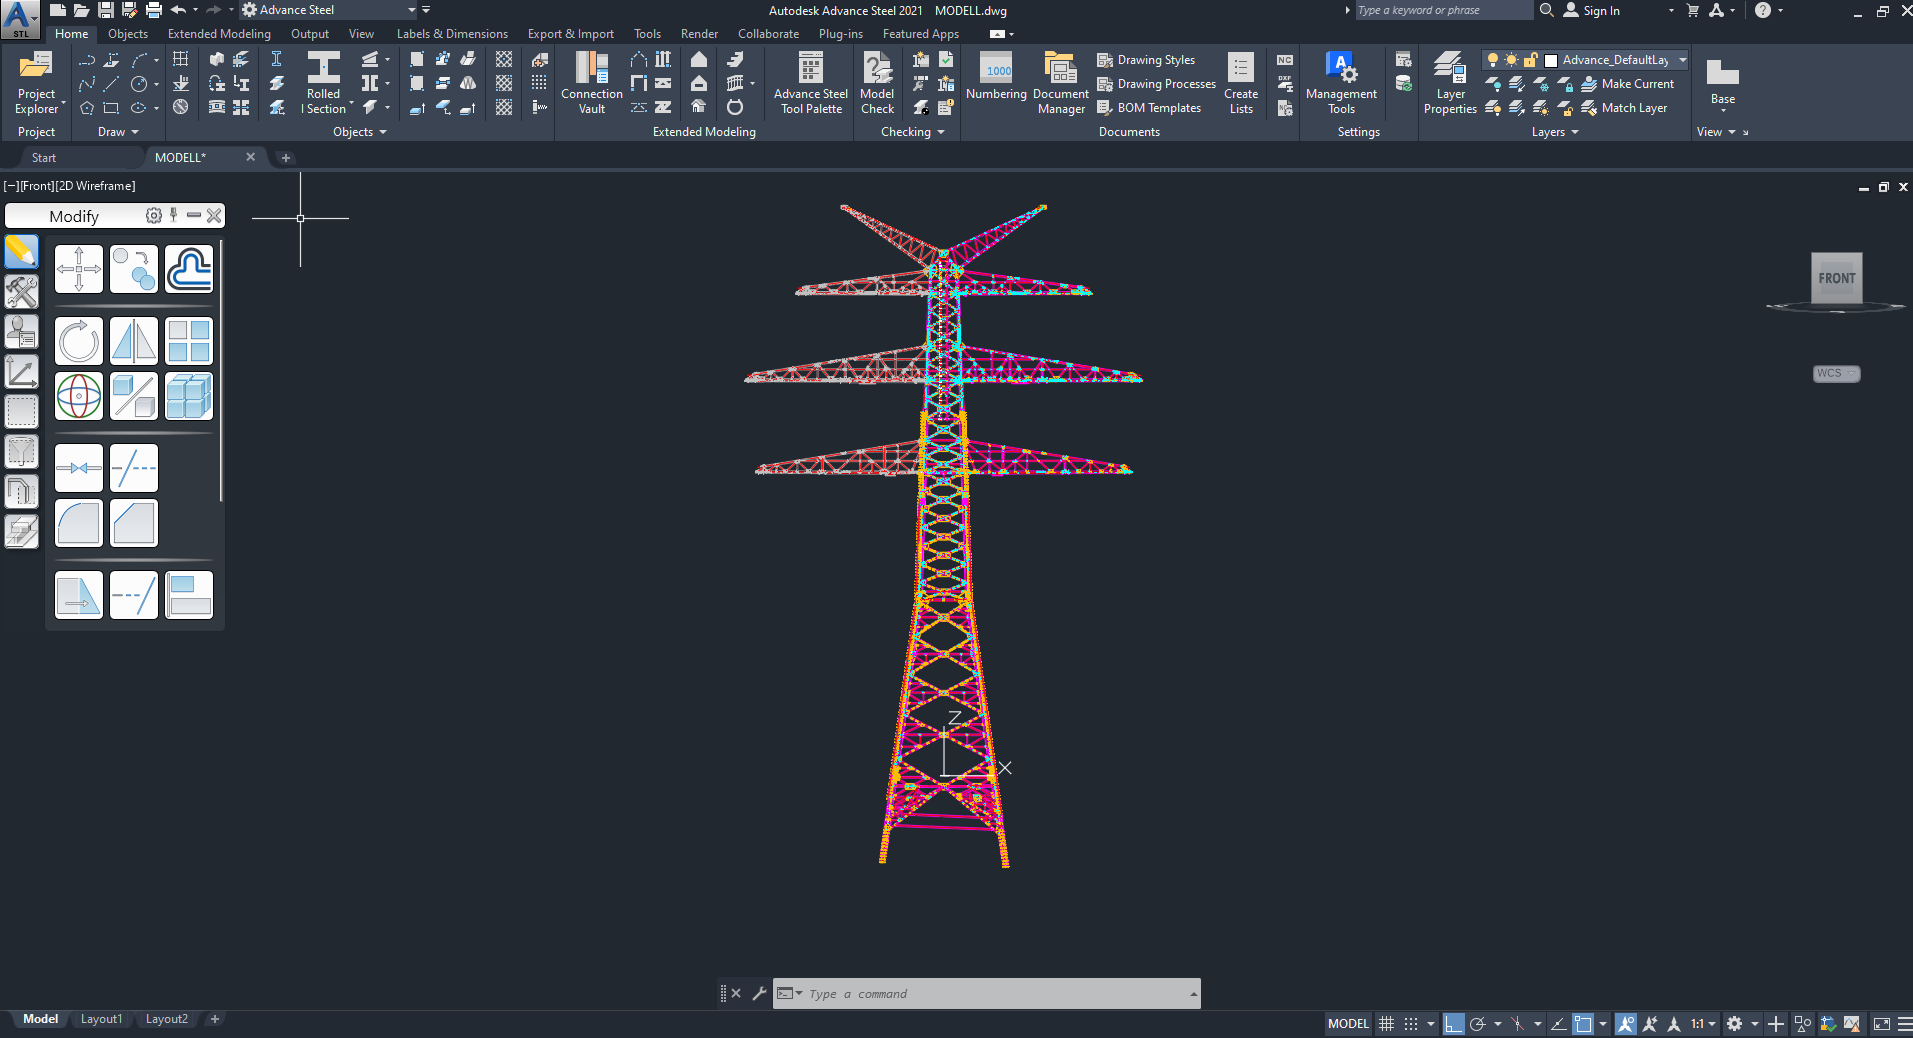1913x1038 pixels.
Task: Select the 3D Array tool in Modify palette
Action: coord(189,396)
